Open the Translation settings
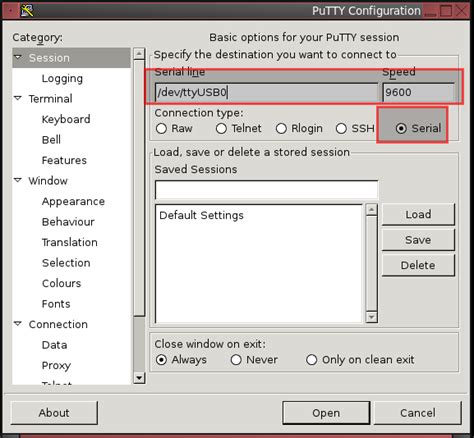The height and width of the screenshot is (438, 474). 70,242
